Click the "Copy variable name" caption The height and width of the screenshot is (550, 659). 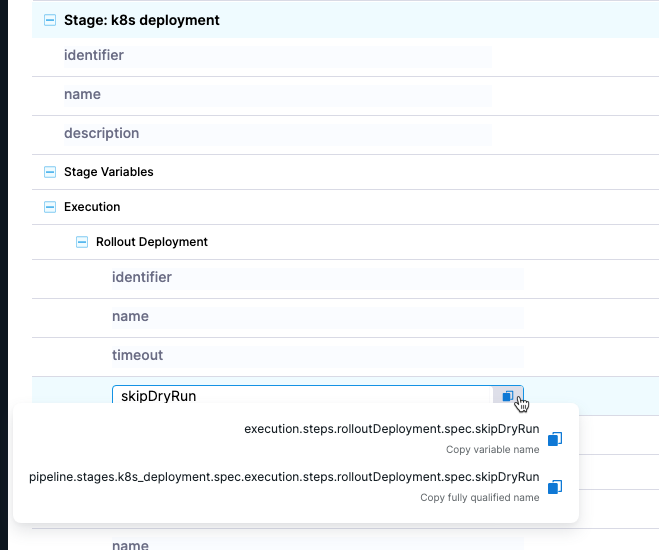point(492,450)
